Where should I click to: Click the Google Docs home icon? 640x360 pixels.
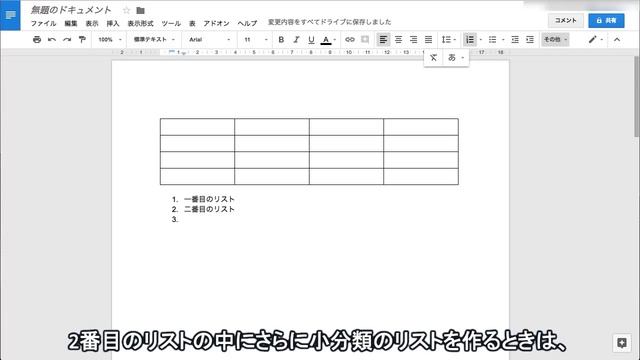tap(10, 15)
